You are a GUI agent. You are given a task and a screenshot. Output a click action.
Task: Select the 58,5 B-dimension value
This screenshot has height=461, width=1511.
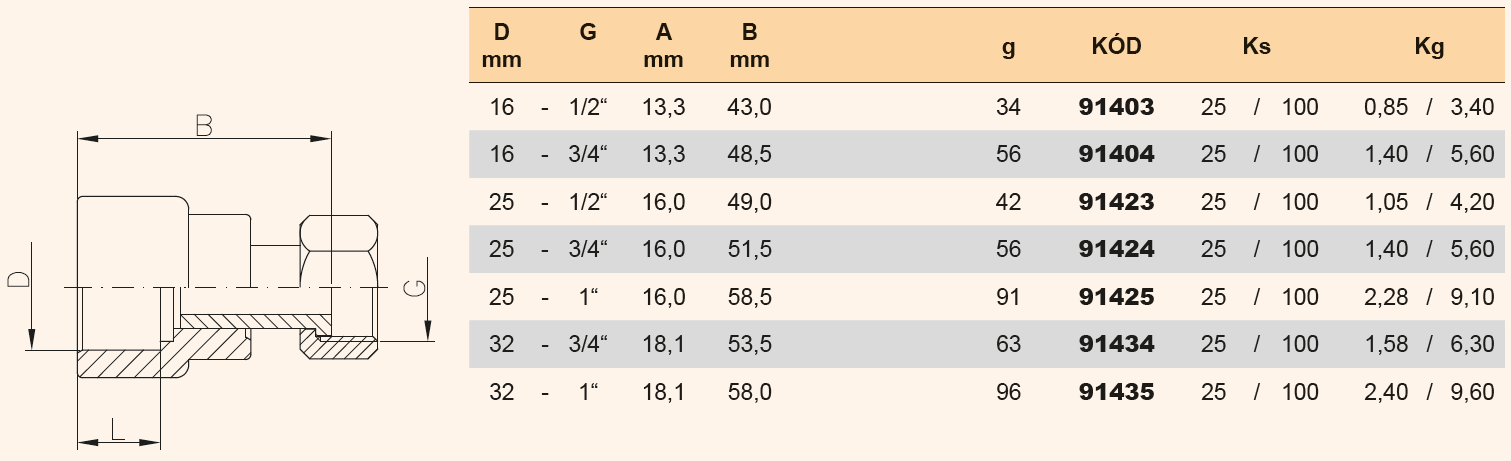pos(749,297)
